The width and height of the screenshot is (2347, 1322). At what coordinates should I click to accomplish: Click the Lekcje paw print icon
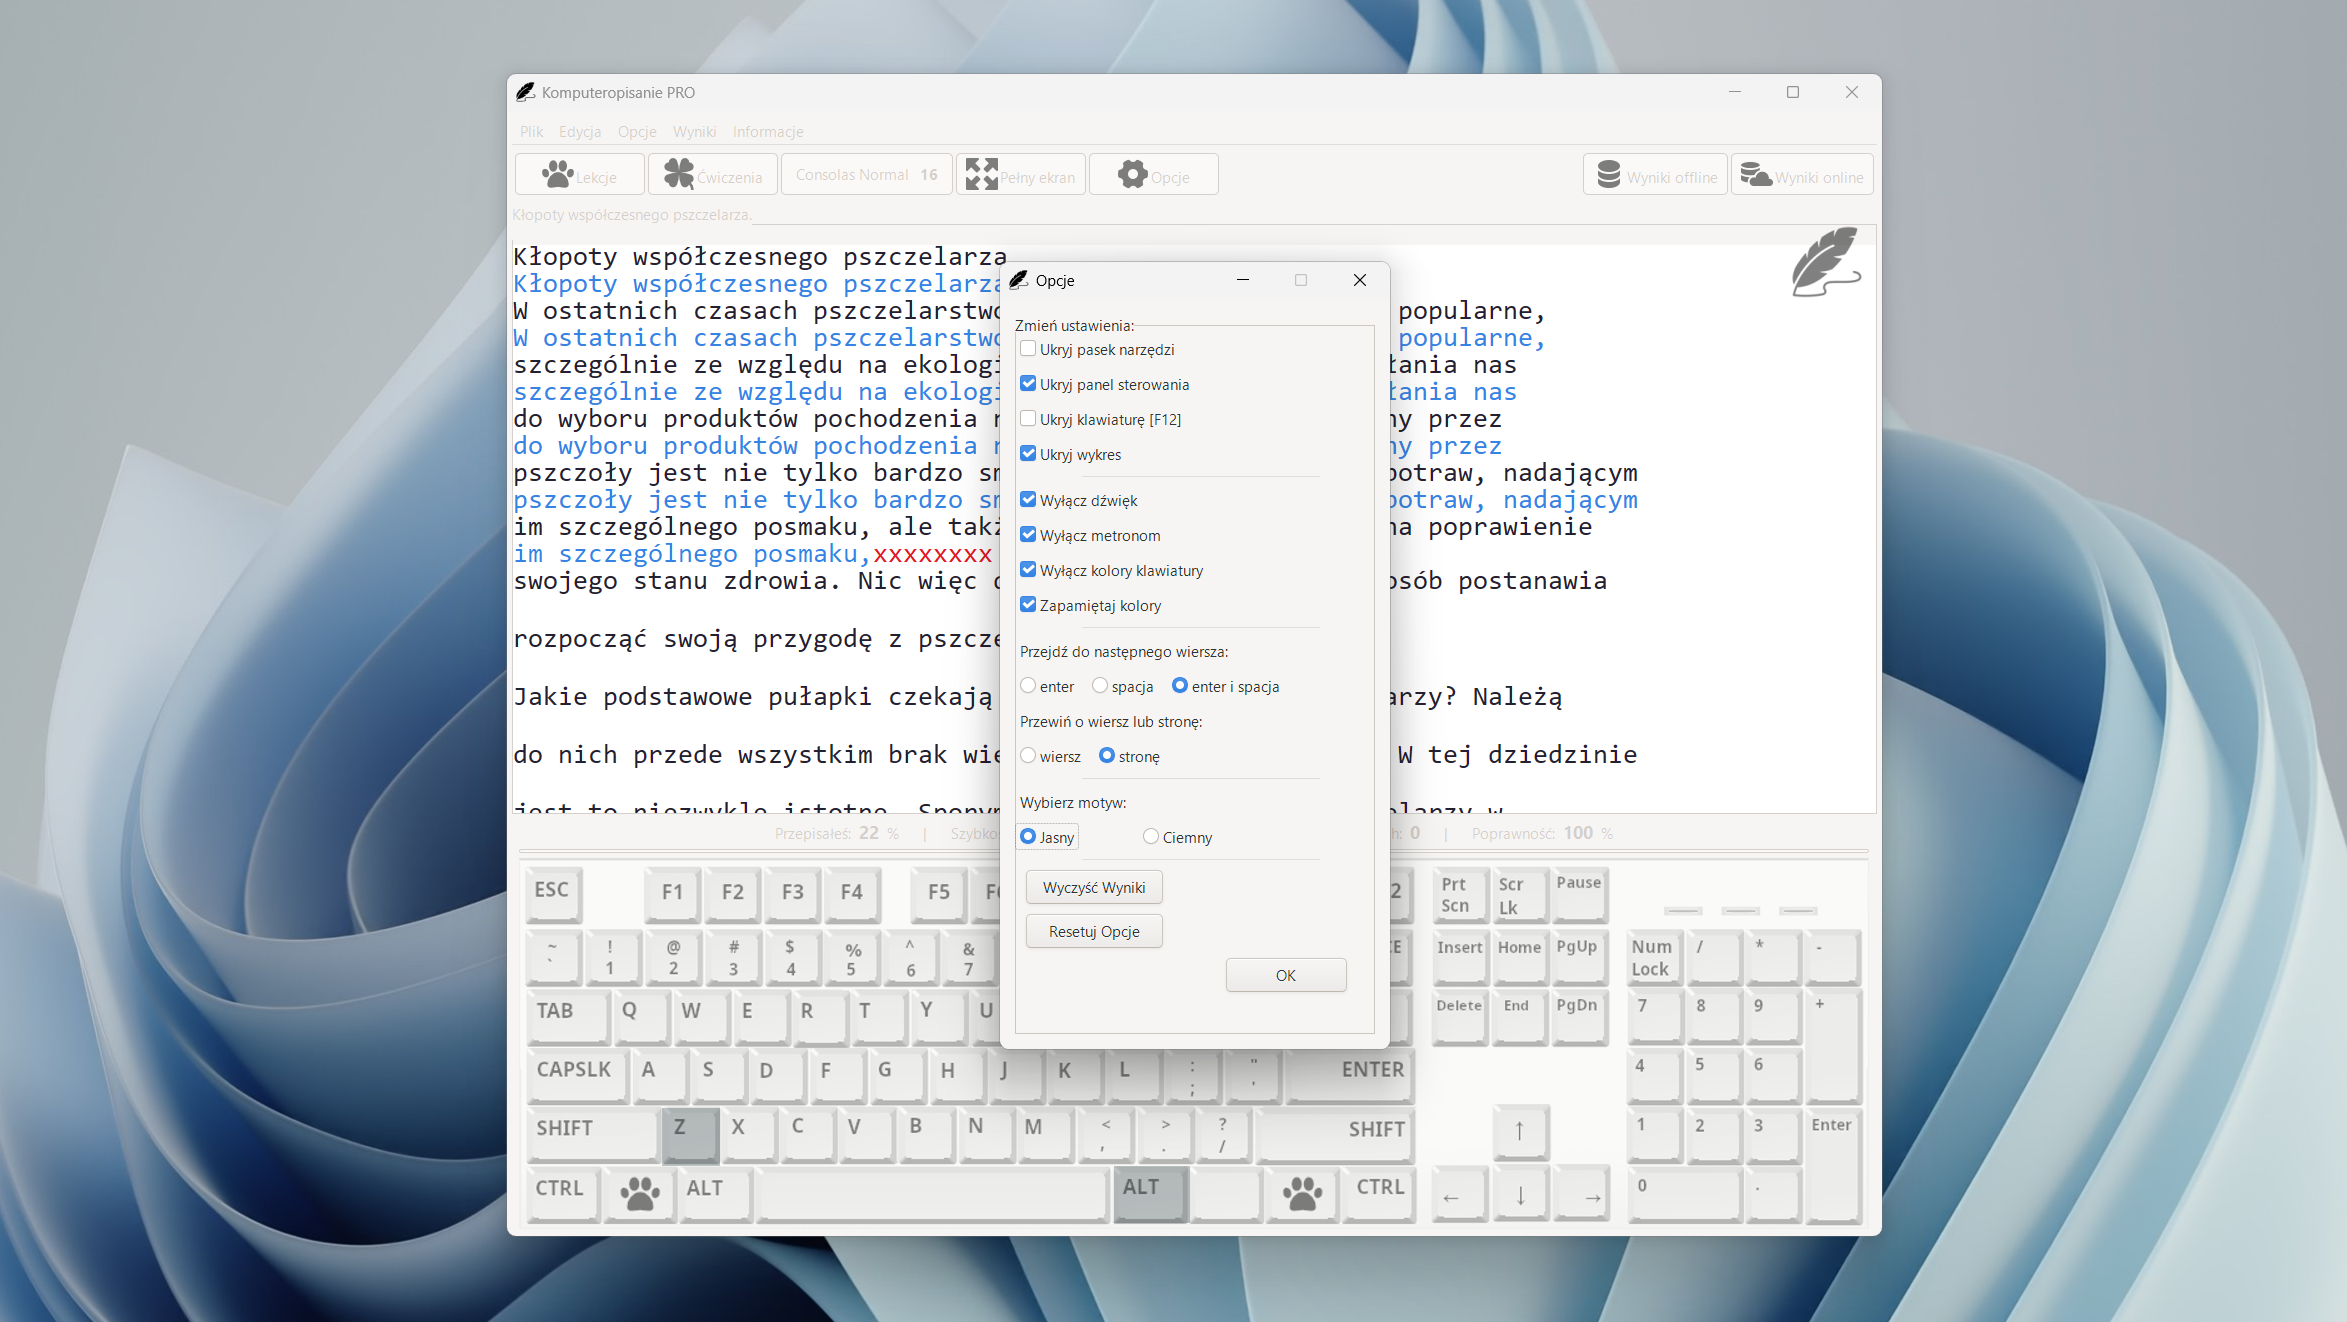[557, 175]
